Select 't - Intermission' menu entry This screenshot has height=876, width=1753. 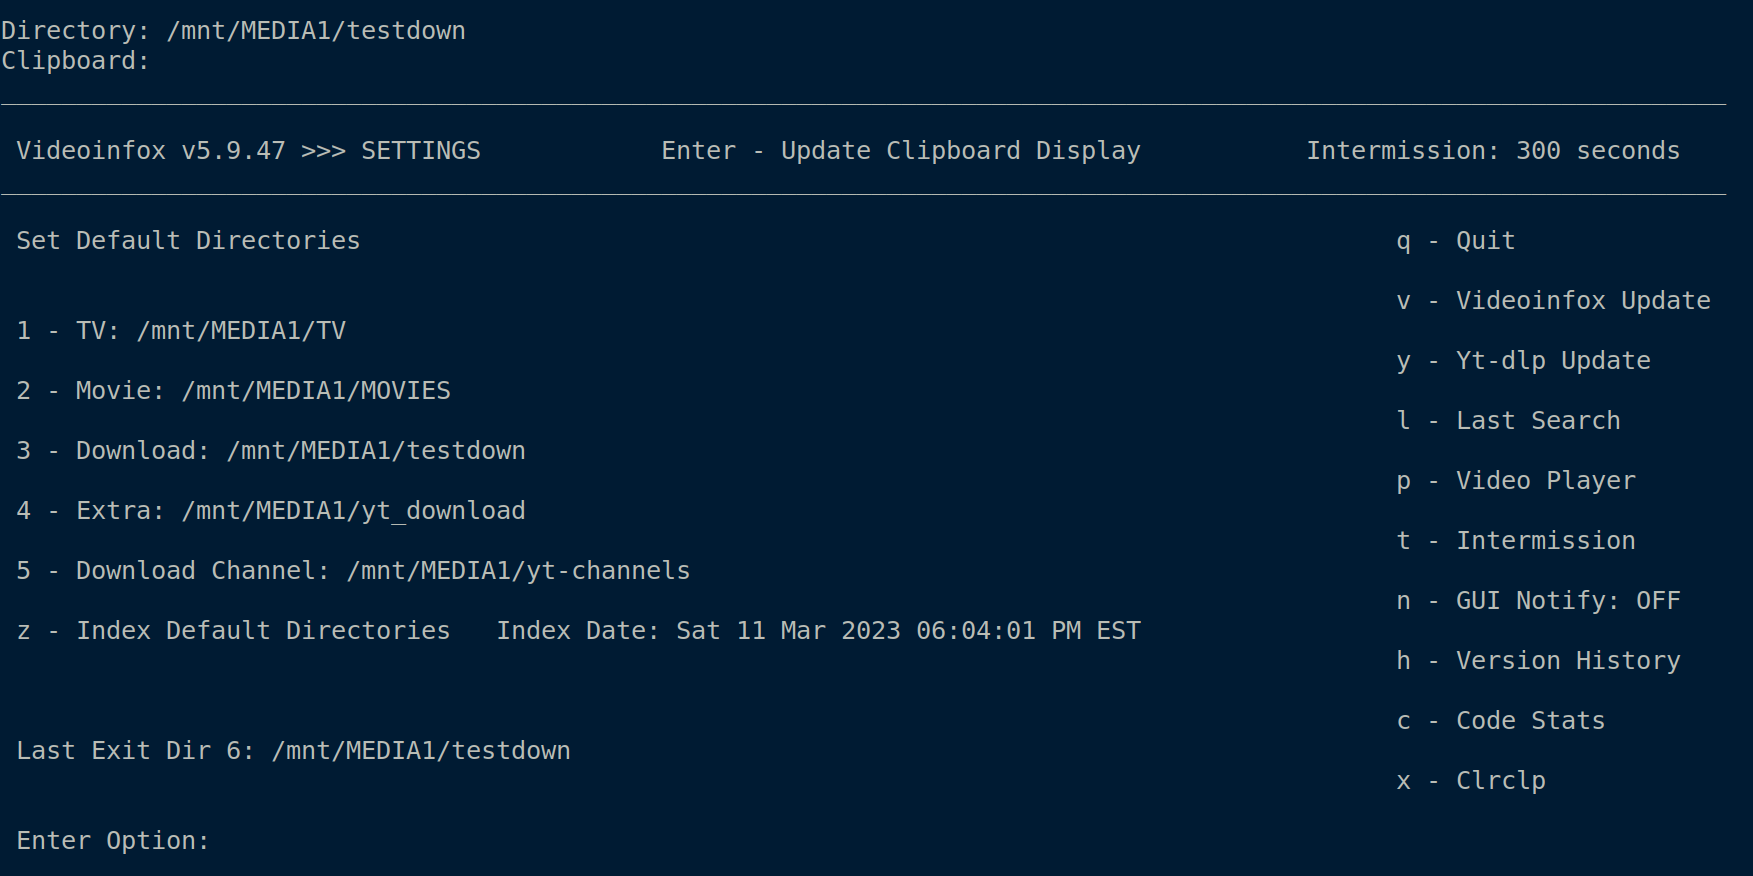[1516, 541]
